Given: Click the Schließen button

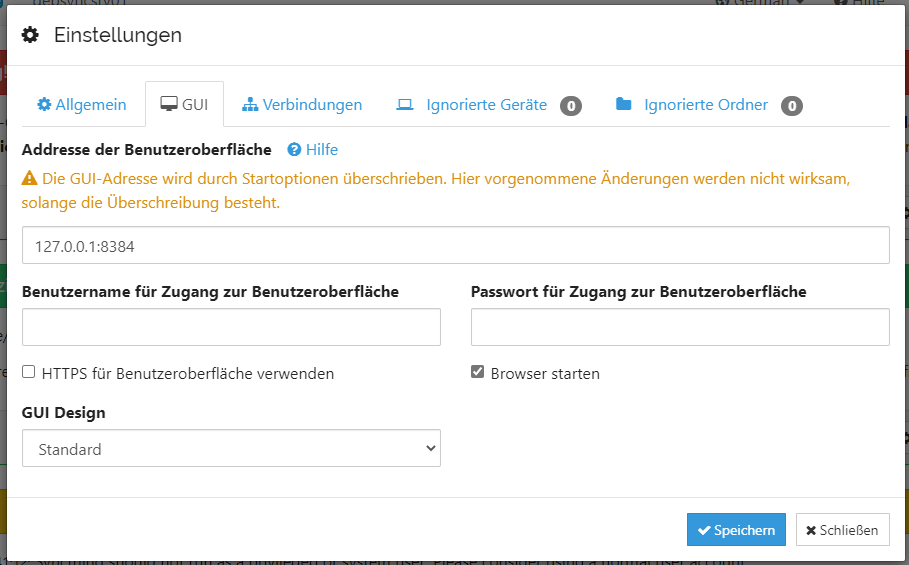Looking at the screenshot, I should pos(842,530).
